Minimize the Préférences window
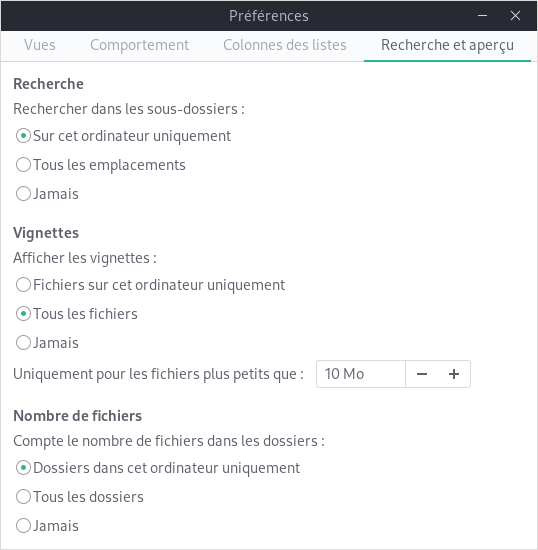The height and width of the screenshot is (550, 538). click(483, 16)
